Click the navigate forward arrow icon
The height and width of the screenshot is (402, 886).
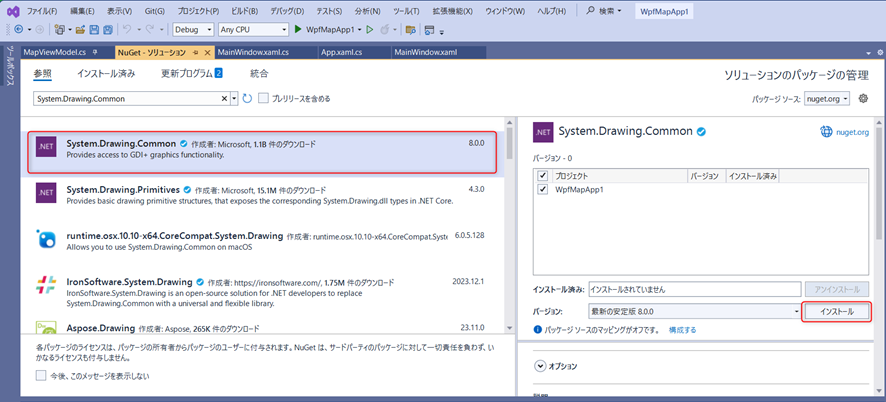(x=39, y=29)
